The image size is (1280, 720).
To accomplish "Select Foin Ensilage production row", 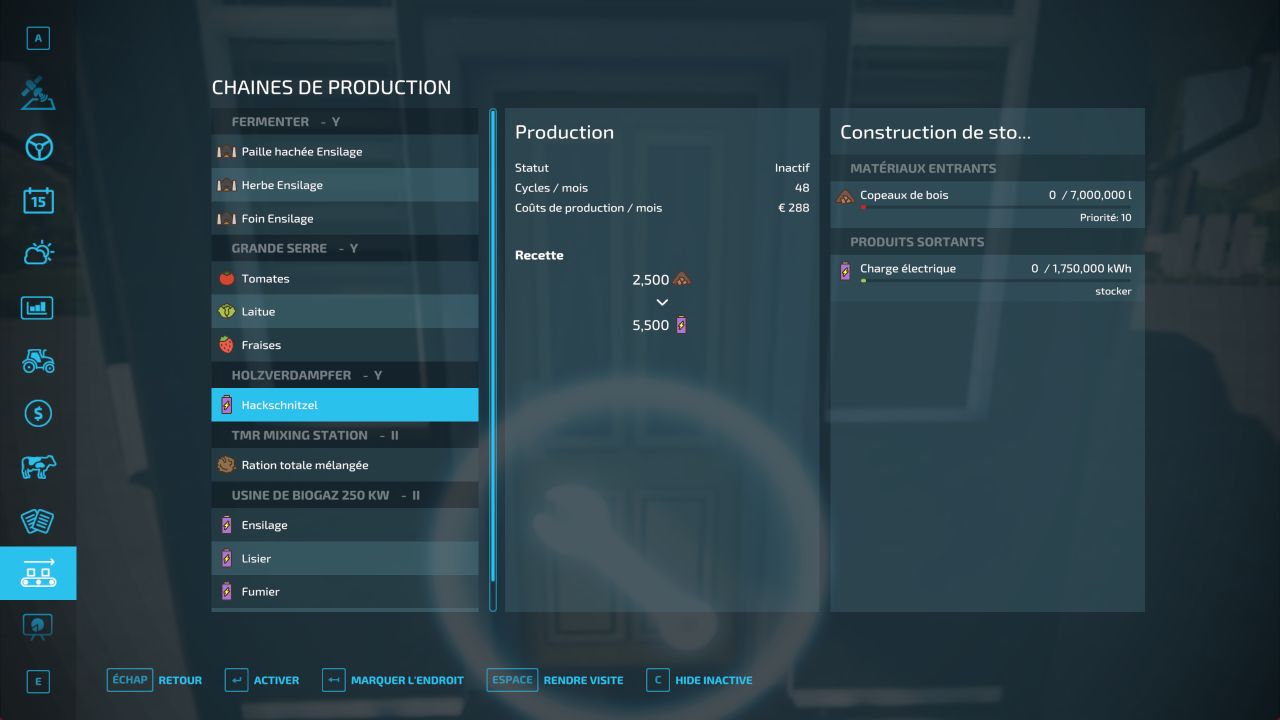I will 345,218.
